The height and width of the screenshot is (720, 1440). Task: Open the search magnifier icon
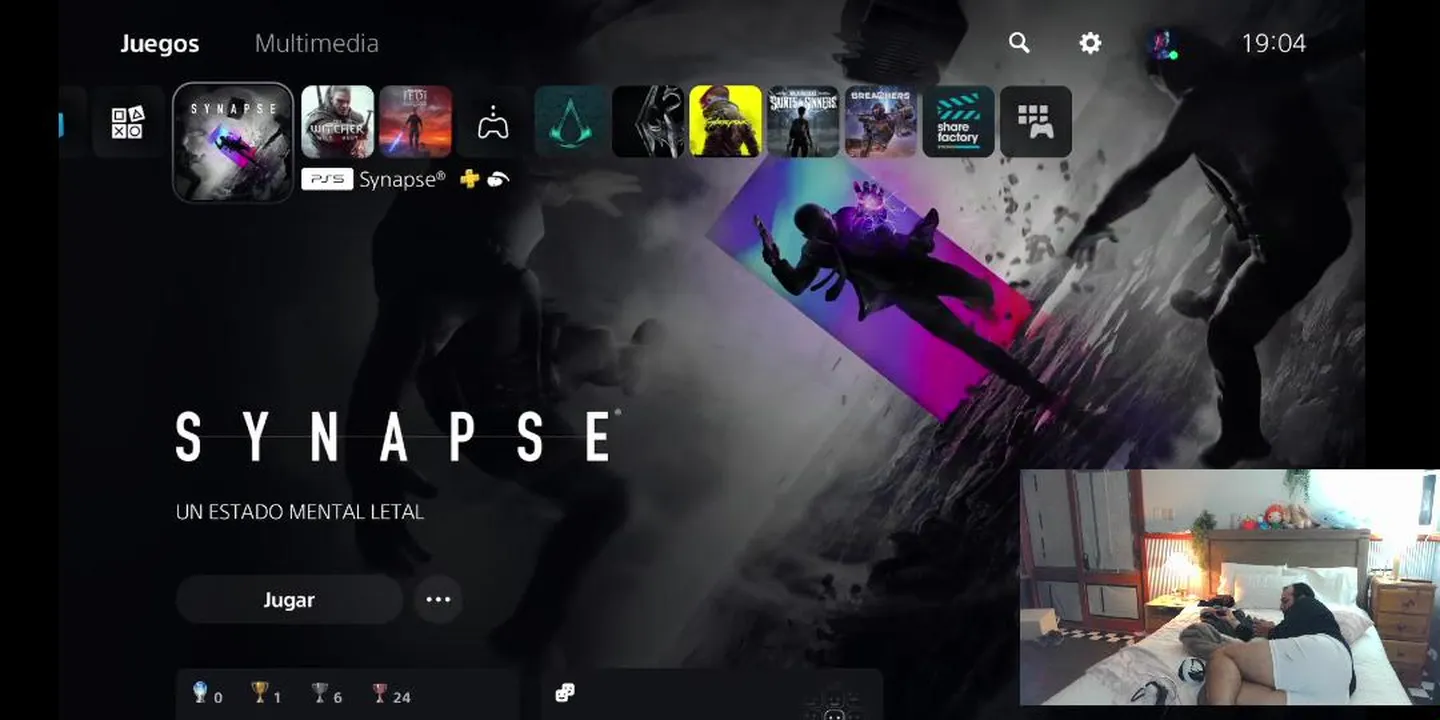1019,43
